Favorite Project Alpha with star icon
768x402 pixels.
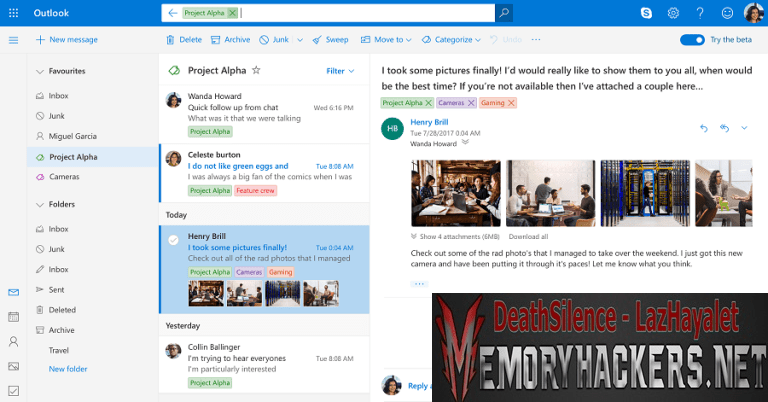click(256, 71)
